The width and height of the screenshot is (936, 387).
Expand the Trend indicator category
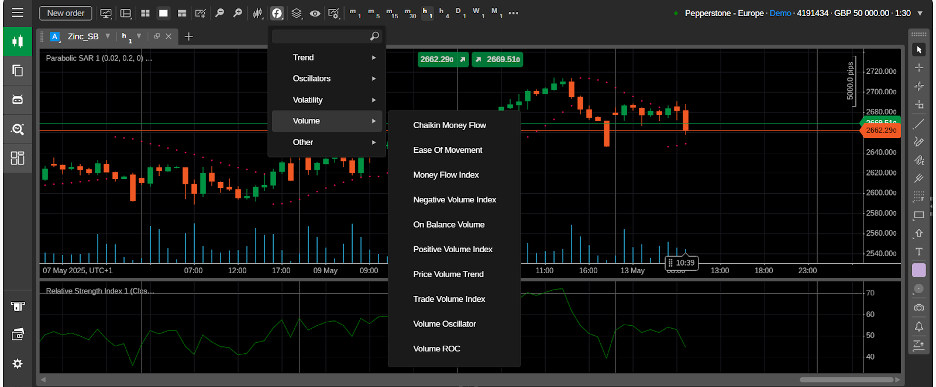[x=326, y=57]
